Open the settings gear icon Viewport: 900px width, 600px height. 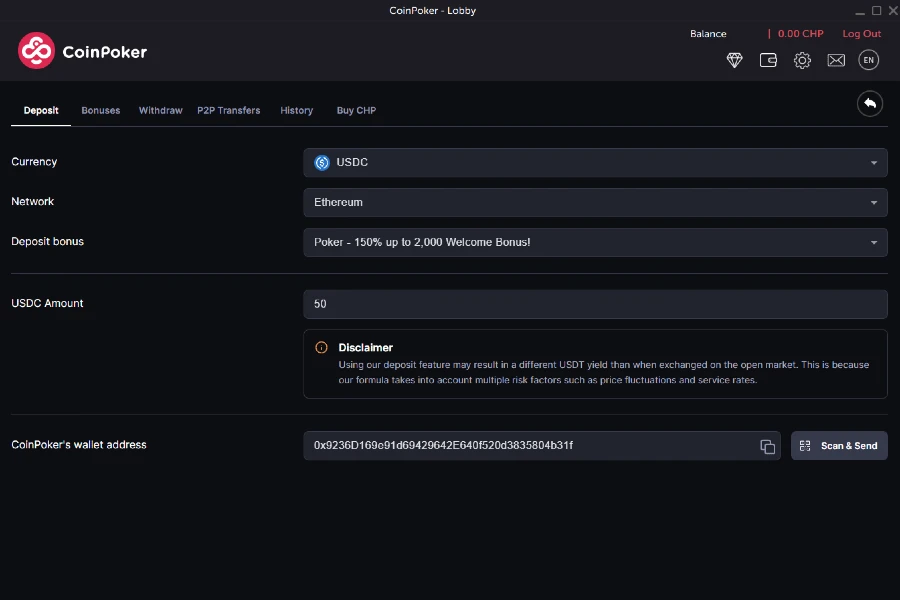[802, 60]
